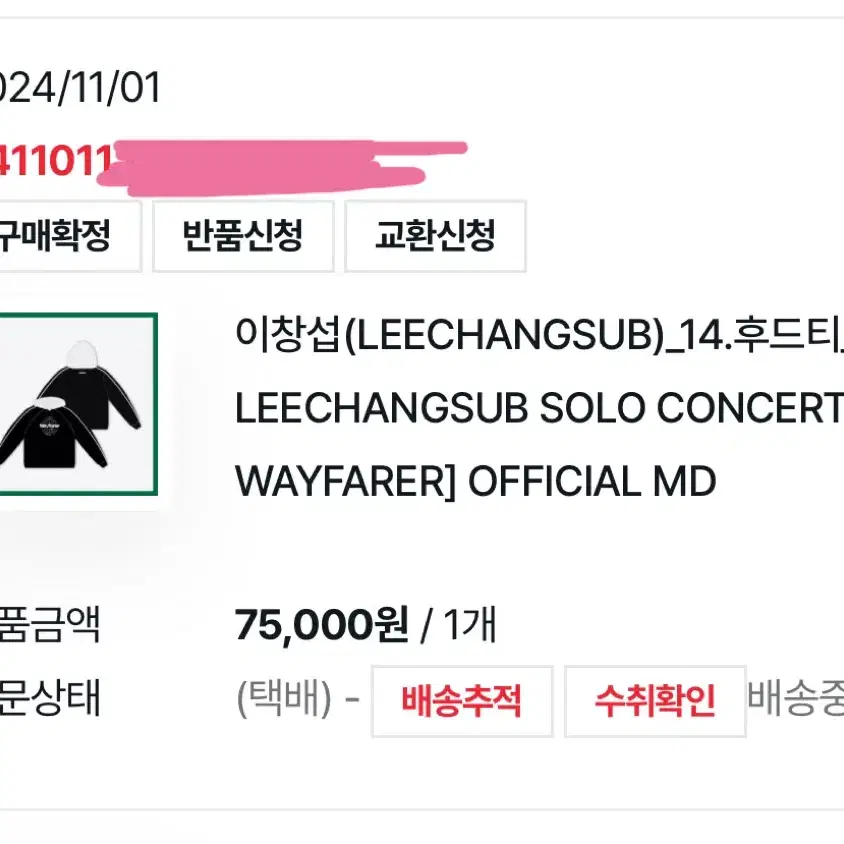
Task: Click the LEECHANGSUB SOLO CONCERT title line
Action: [539, 408]
